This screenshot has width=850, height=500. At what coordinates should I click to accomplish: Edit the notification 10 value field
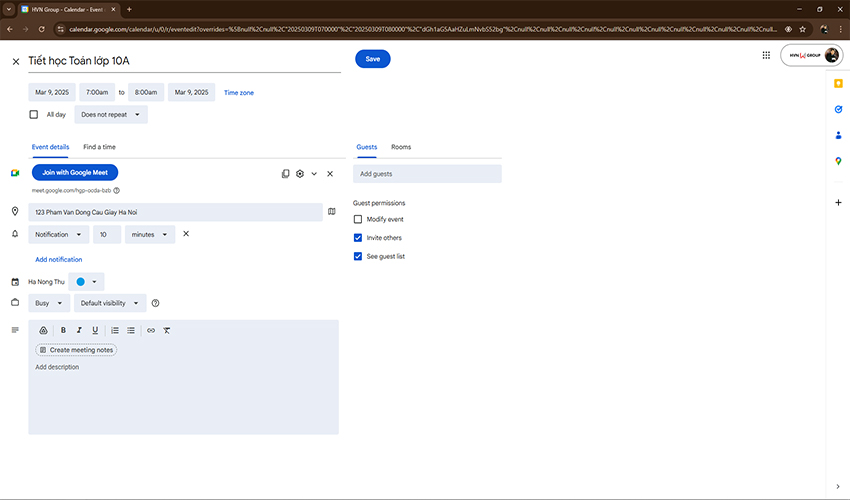[x=107, y=234]
